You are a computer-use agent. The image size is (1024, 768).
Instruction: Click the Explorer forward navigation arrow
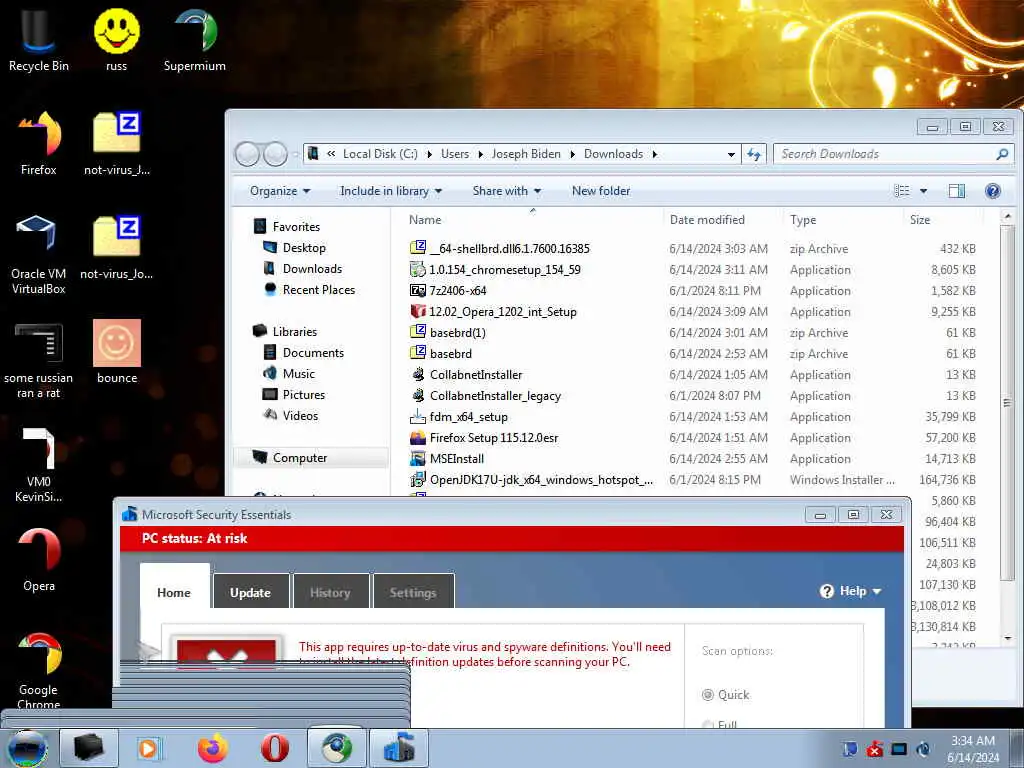pyautogui.click(x=275, y=154)
